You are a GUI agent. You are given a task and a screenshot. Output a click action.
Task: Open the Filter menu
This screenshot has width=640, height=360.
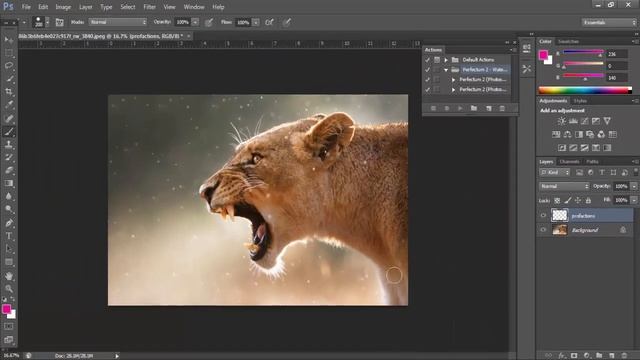tap(149, 7)
